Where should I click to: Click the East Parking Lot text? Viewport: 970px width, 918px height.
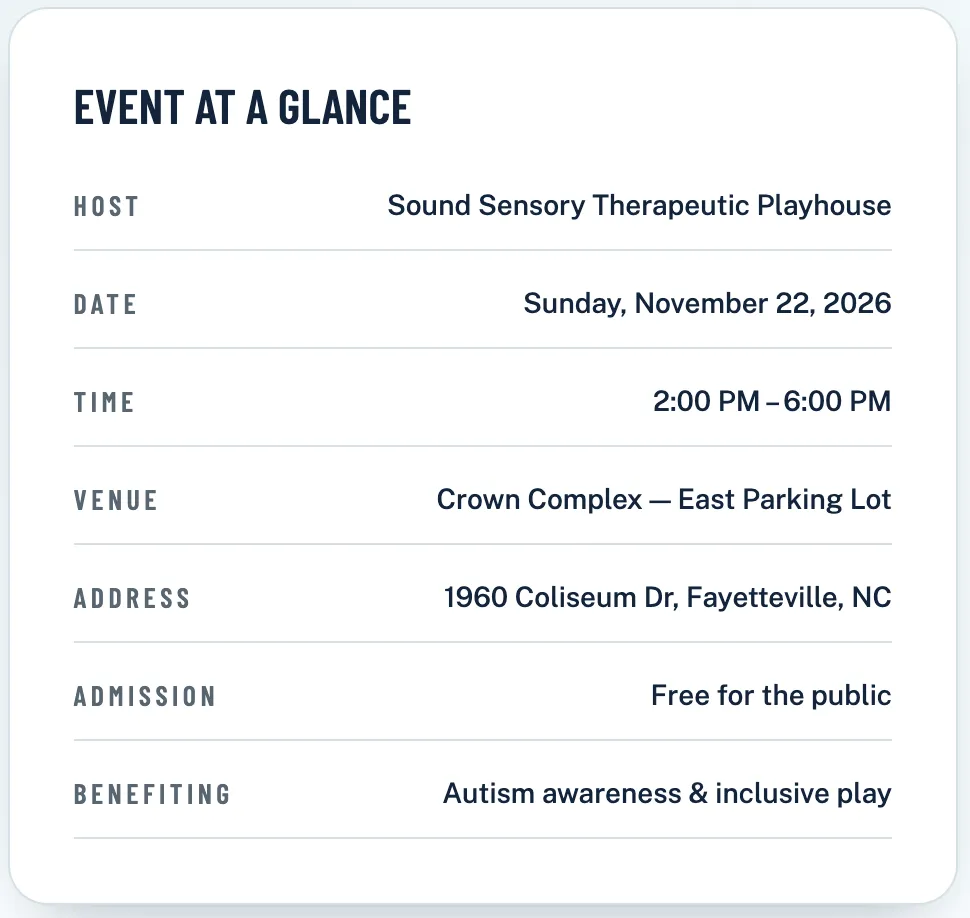point(784,499)
